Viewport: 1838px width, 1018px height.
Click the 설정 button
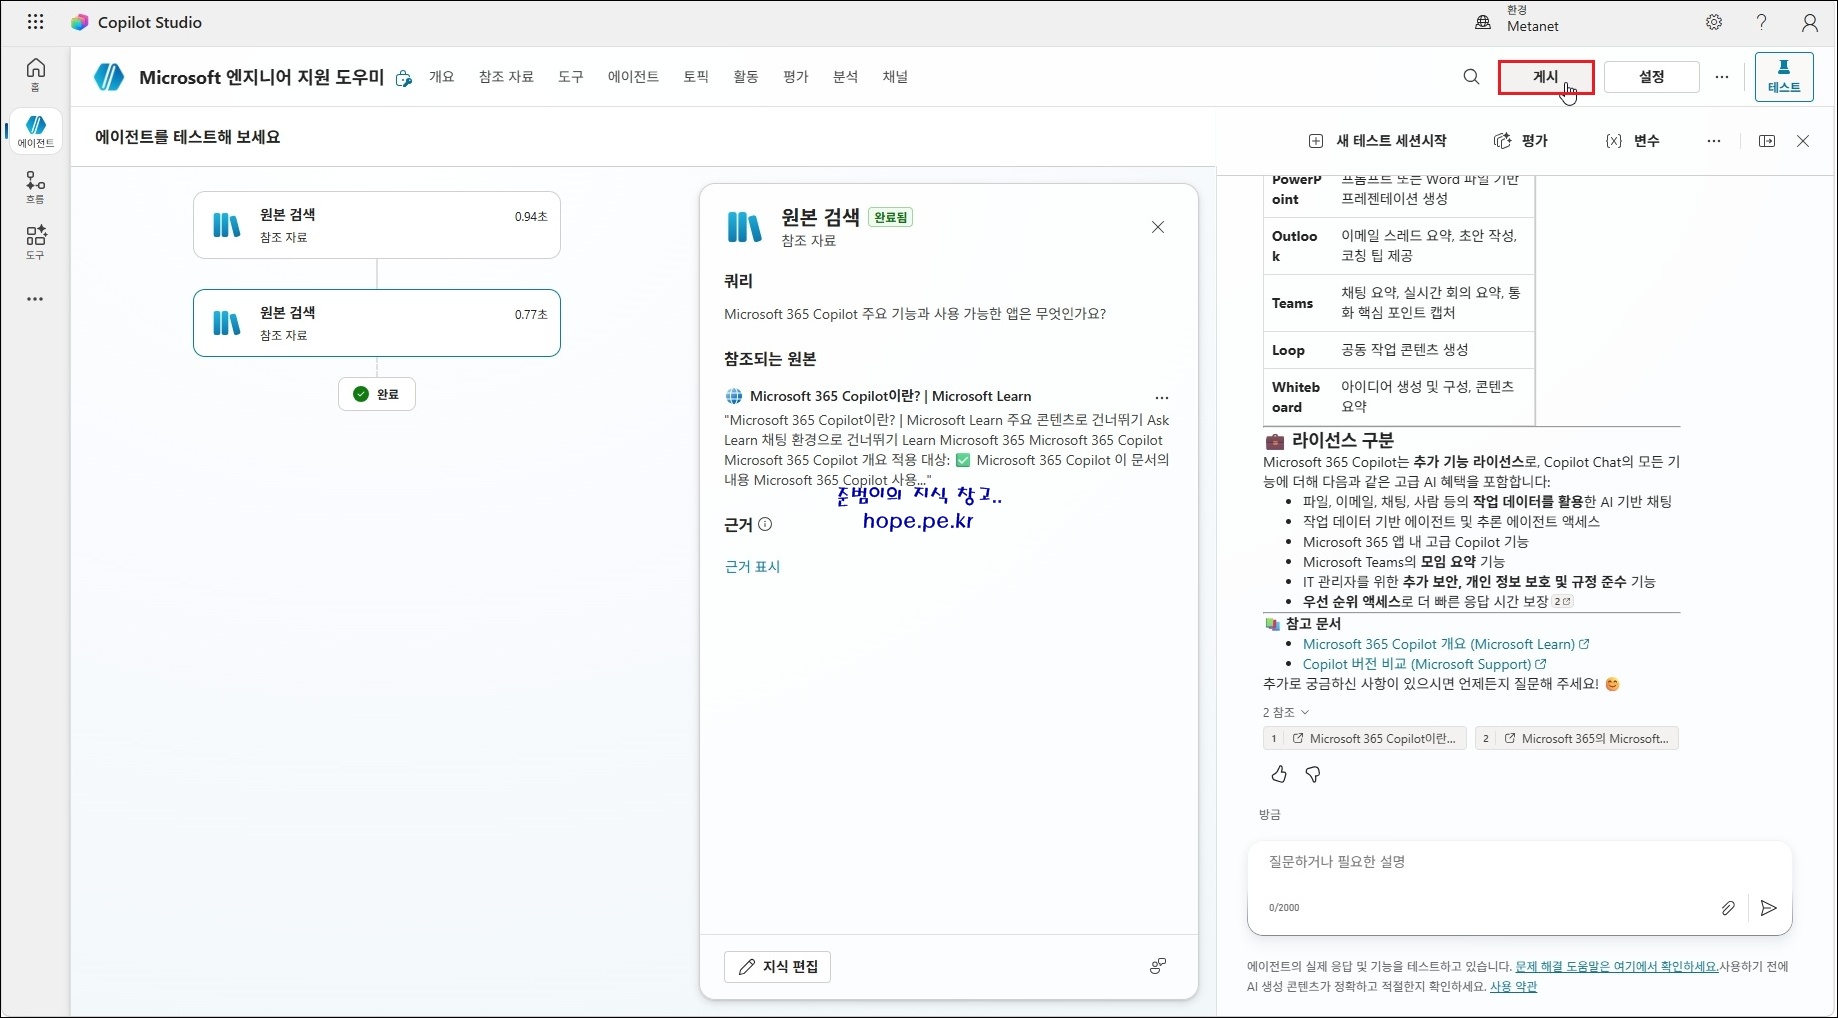coord(1652,77)
